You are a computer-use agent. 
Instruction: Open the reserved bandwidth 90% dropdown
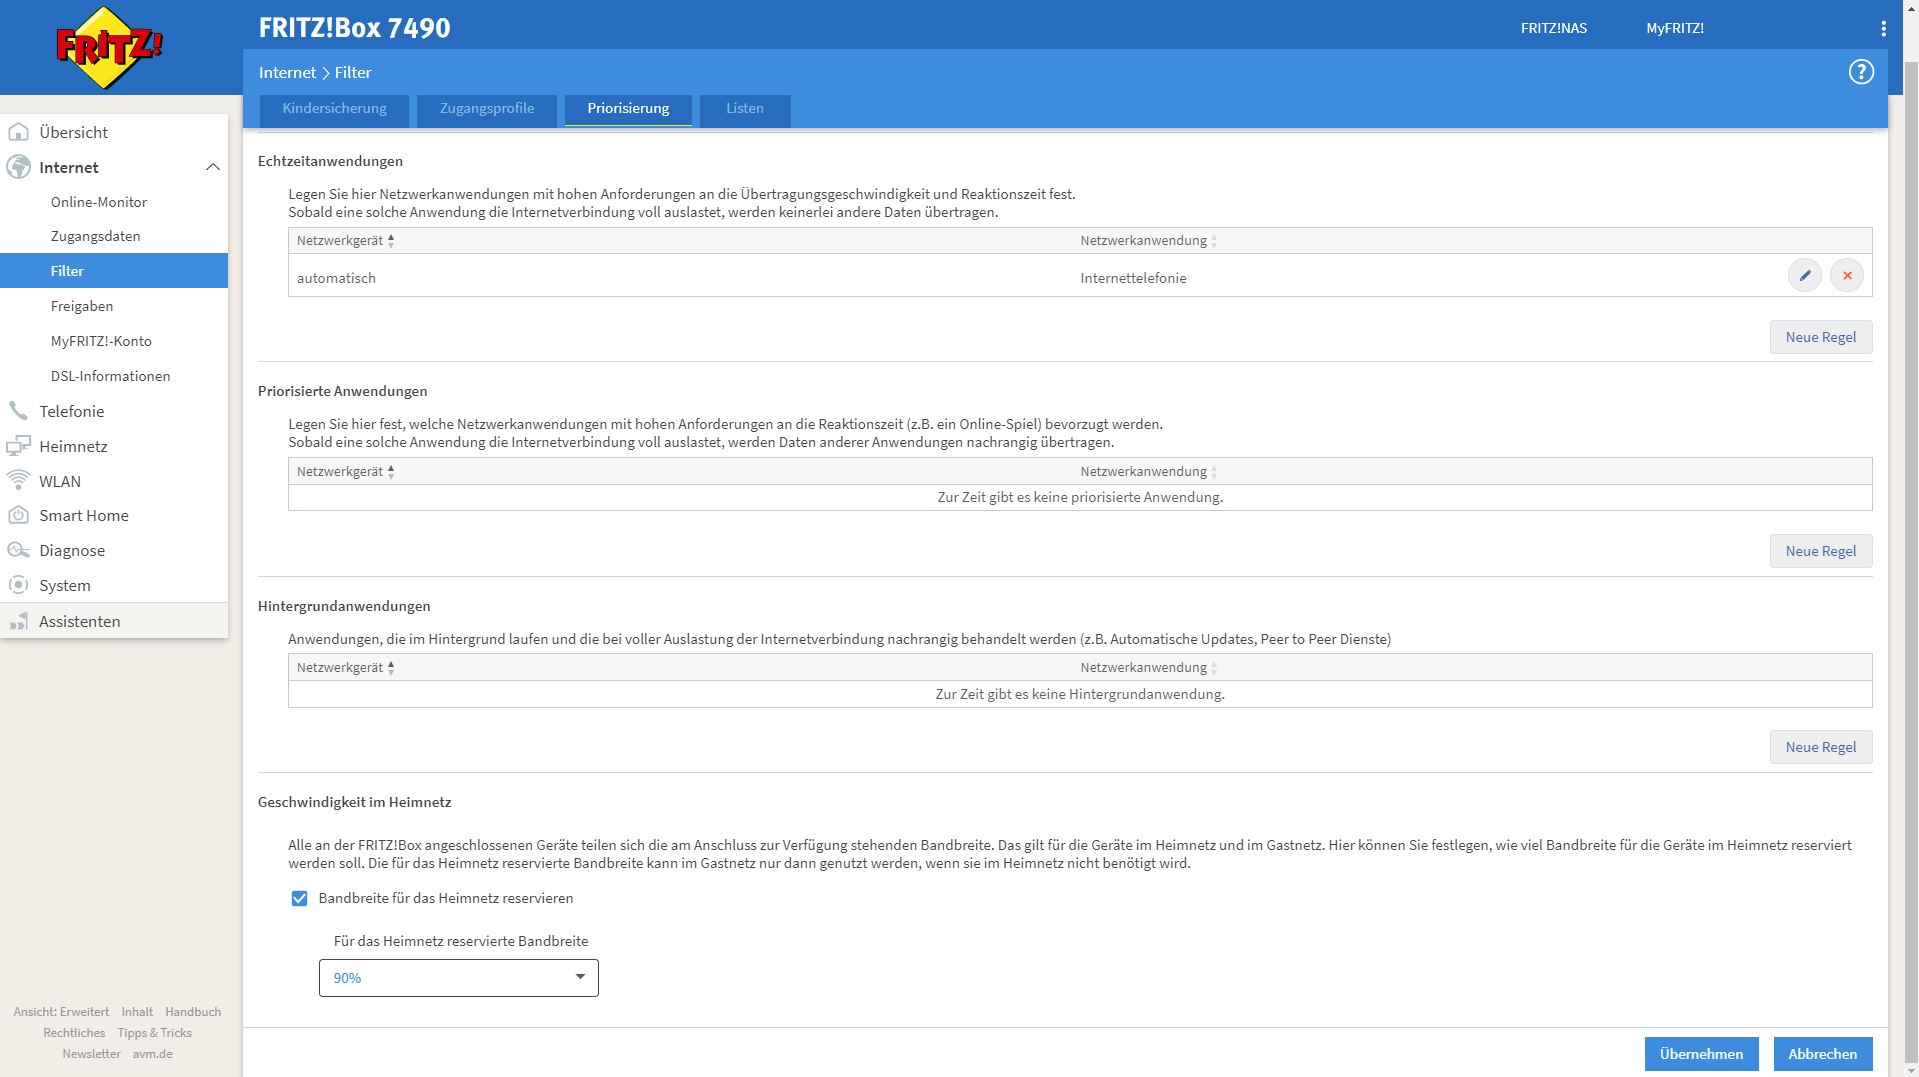pos(458,978)
